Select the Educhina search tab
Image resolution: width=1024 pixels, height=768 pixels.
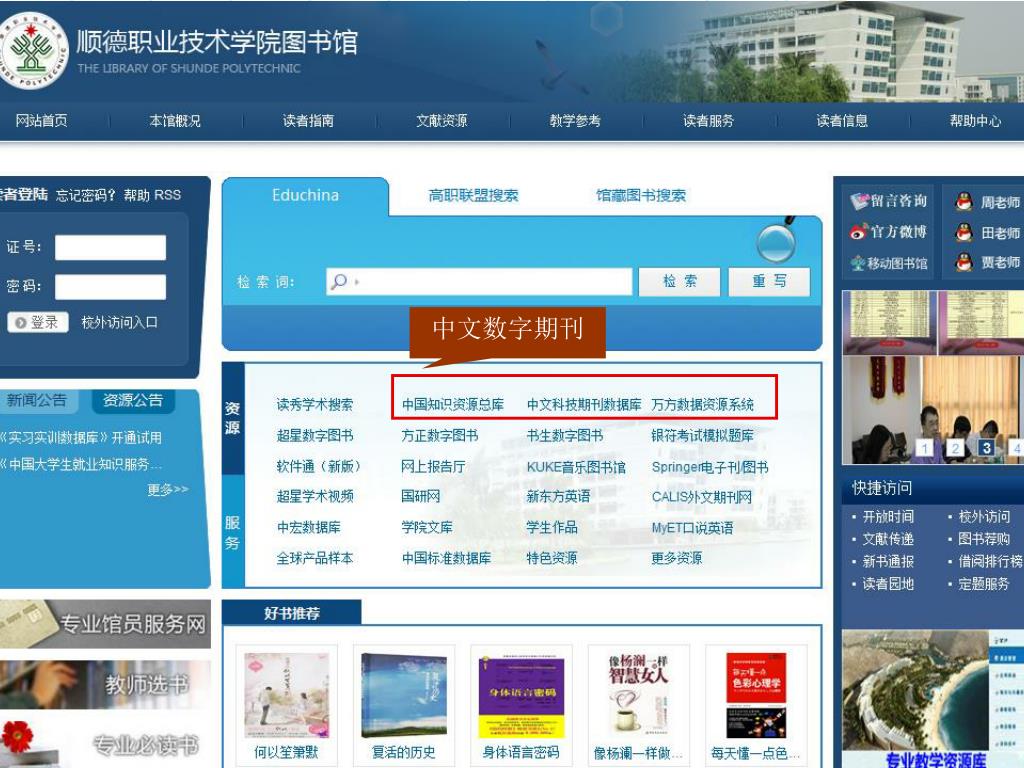click(306, 195)
